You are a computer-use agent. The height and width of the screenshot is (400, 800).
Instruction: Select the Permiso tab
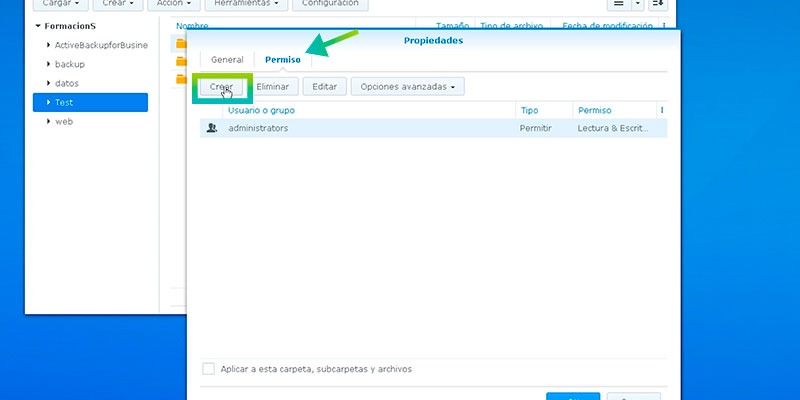[283, 60]
